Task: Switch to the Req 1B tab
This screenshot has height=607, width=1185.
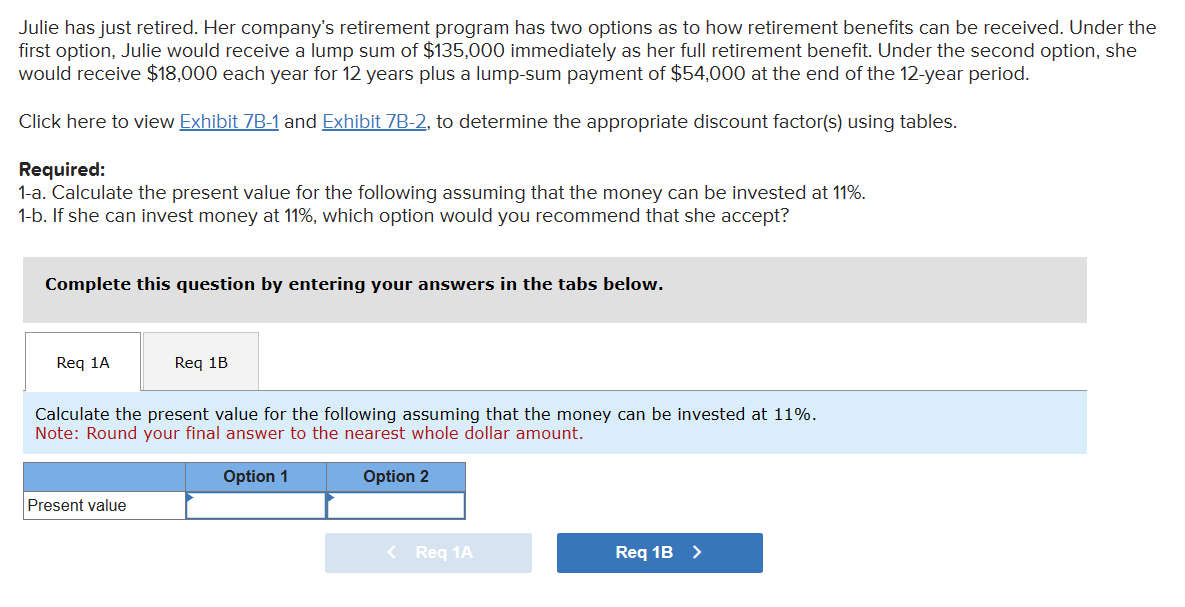Action: pos(200,362)
